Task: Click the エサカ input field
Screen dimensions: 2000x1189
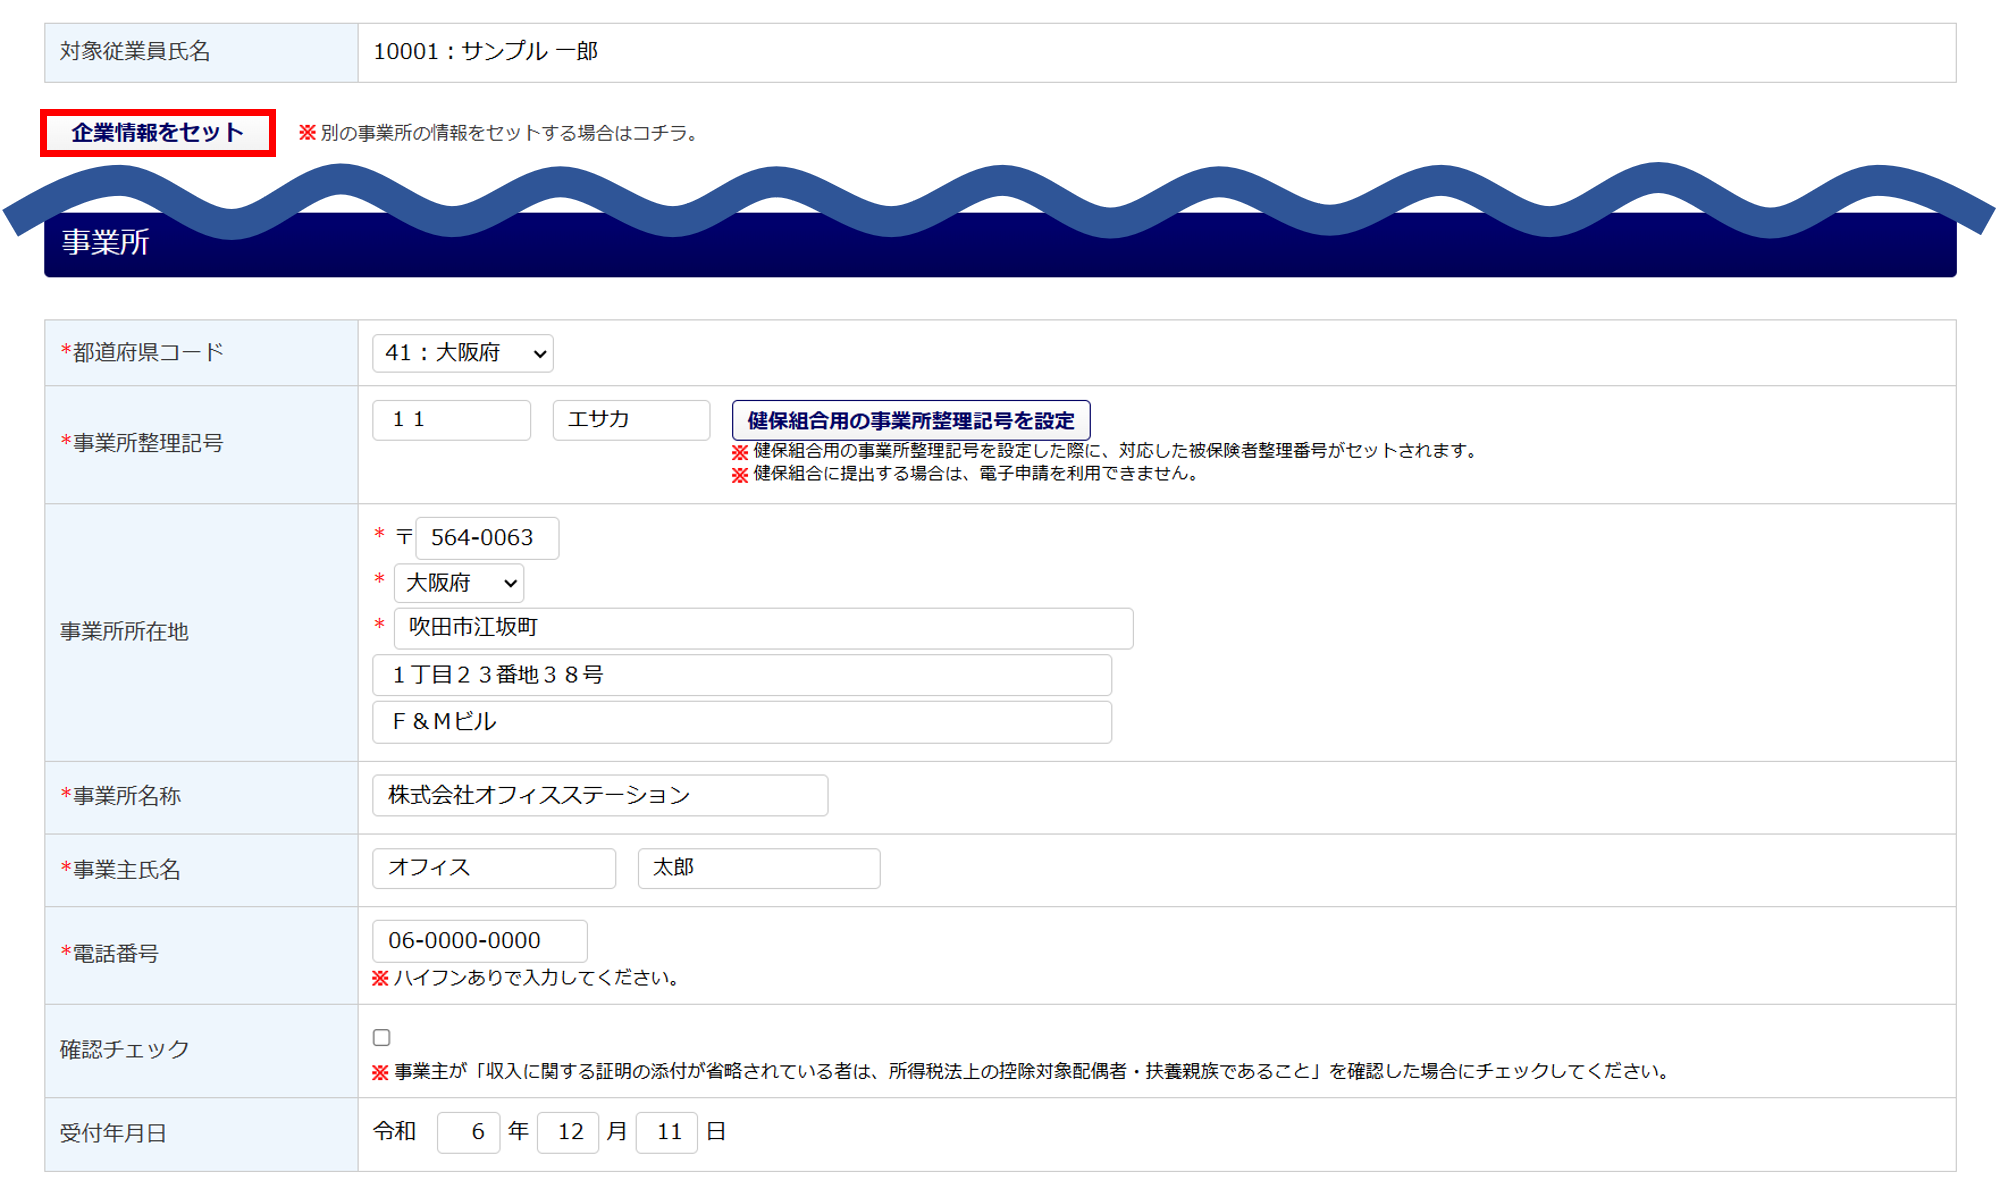Action: (x=631, y=420)
